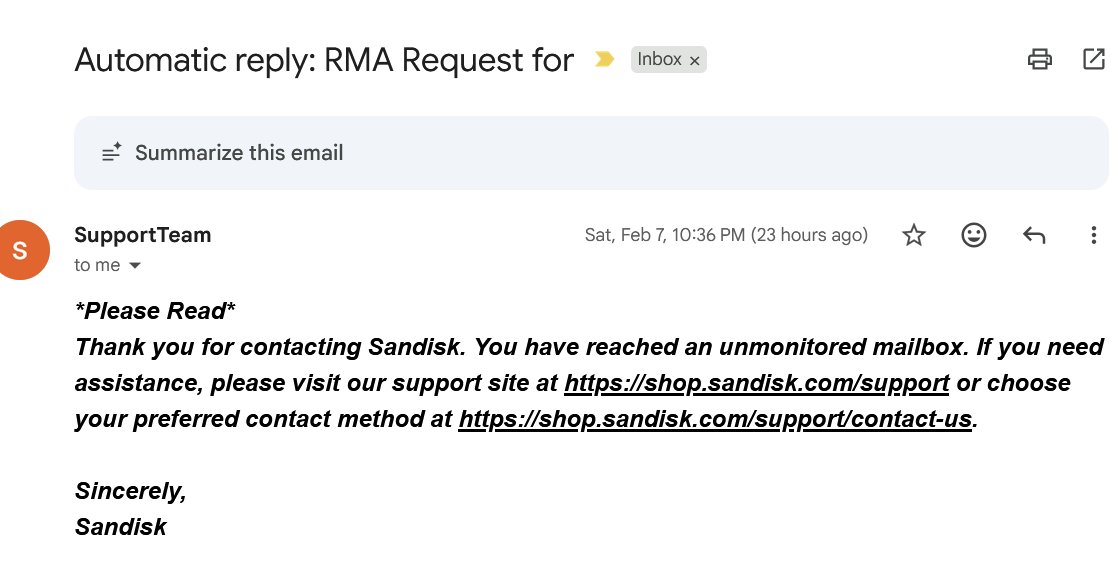This screenshot has height=568, width=1116.
Task: Expand recipient details next to 'to me'
Action: 135,265
